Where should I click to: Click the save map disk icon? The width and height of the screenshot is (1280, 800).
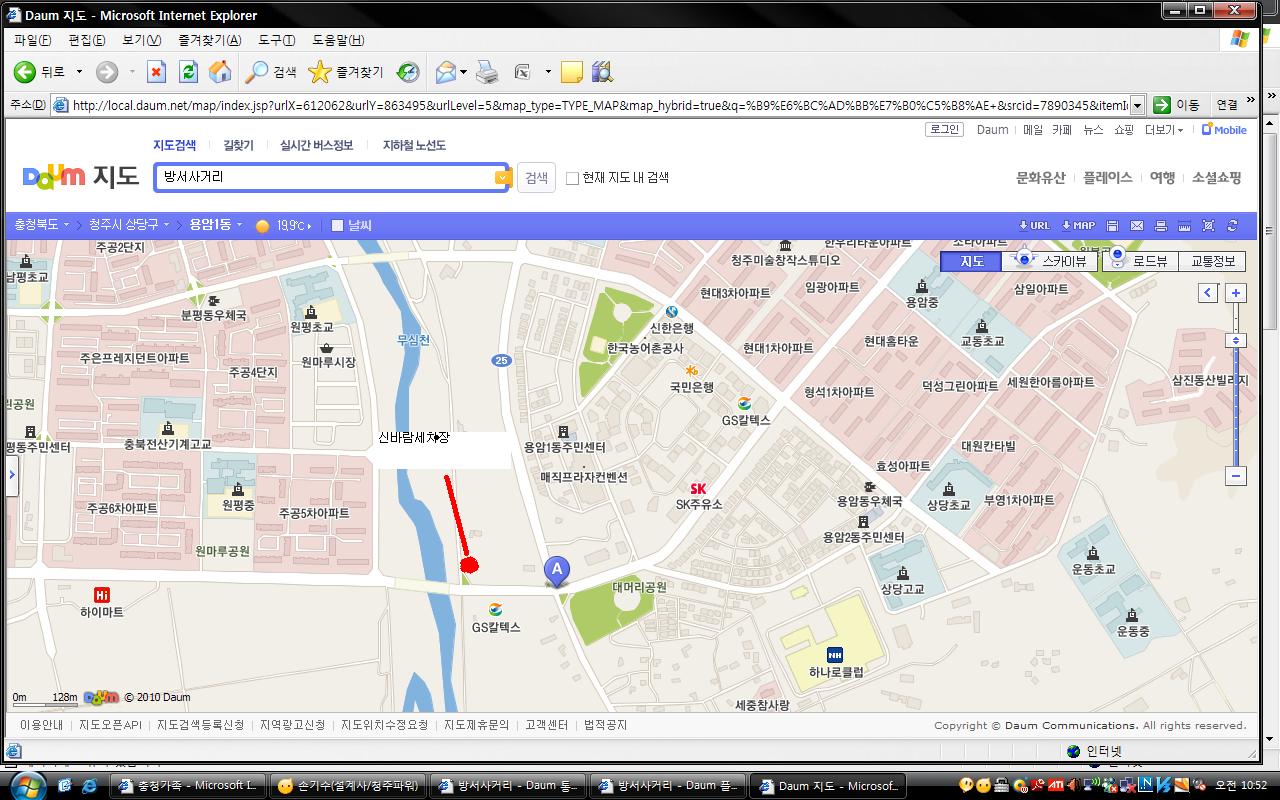[x=1111, y=226]
